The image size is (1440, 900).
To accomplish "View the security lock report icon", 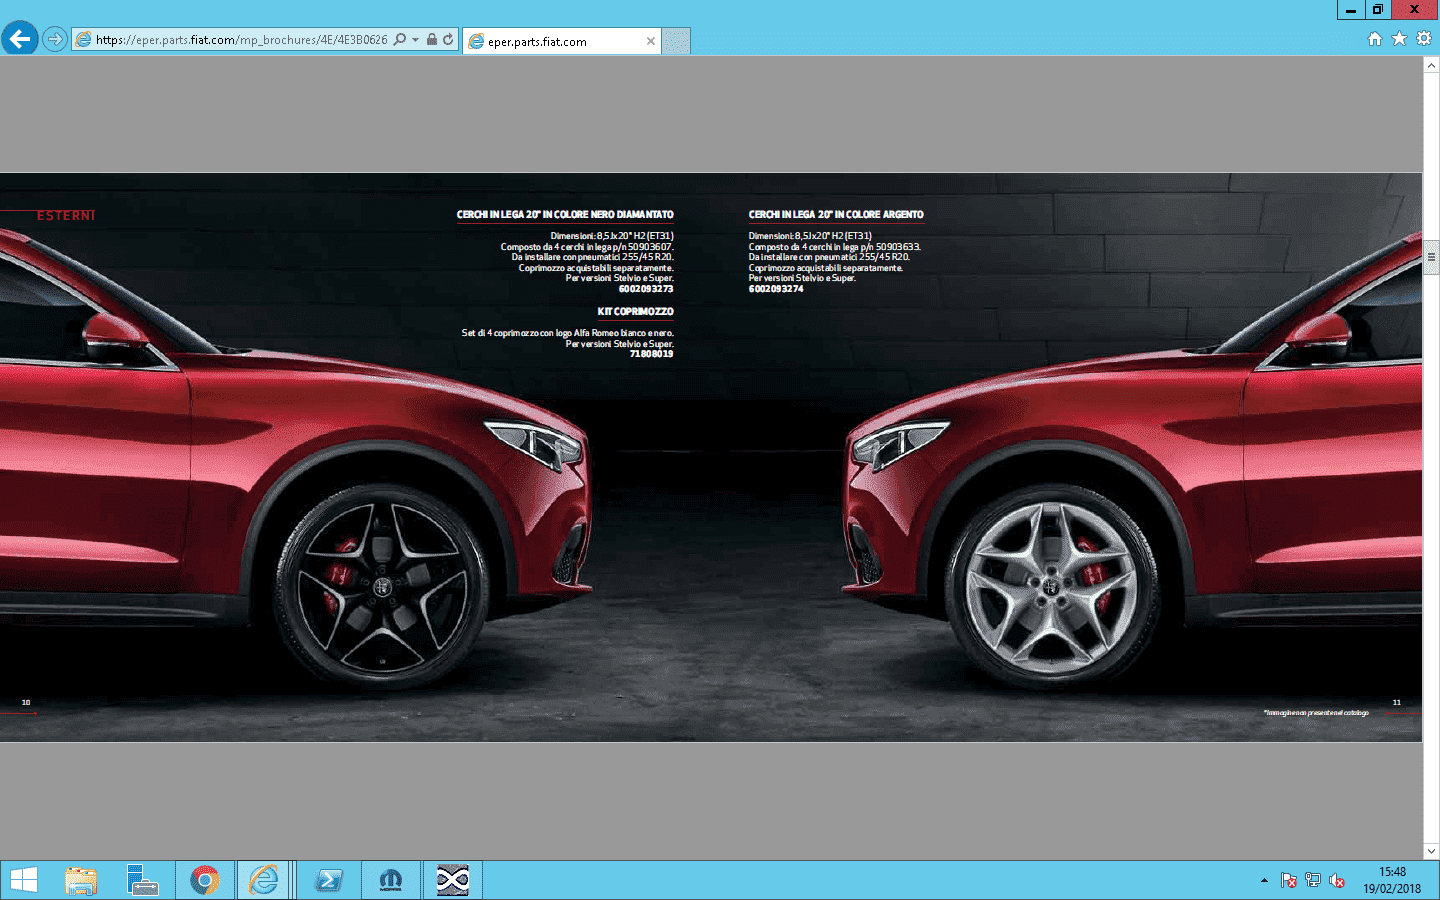I will (x=432, y=40).
